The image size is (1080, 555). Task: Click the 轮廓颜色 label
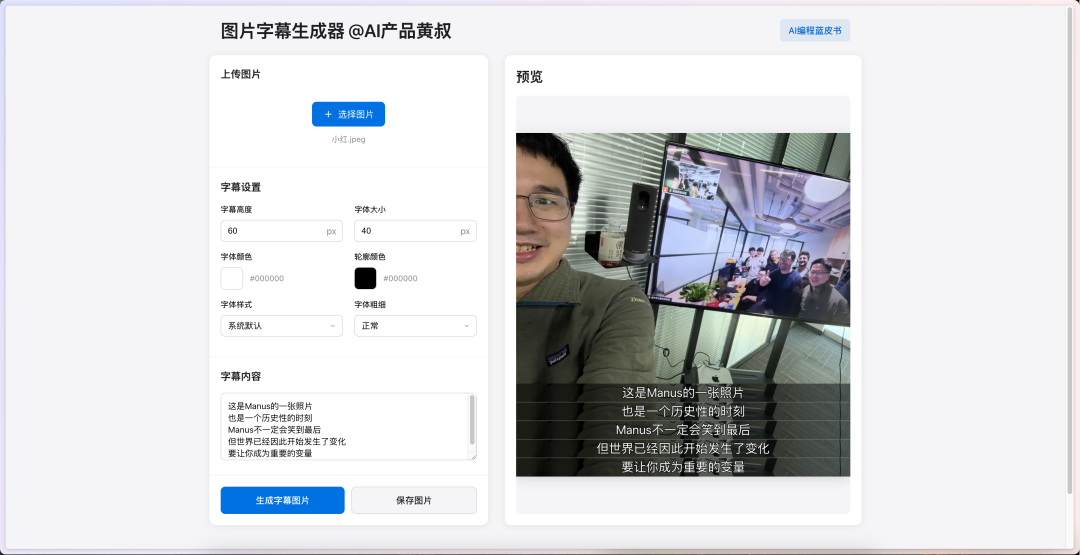370,257
